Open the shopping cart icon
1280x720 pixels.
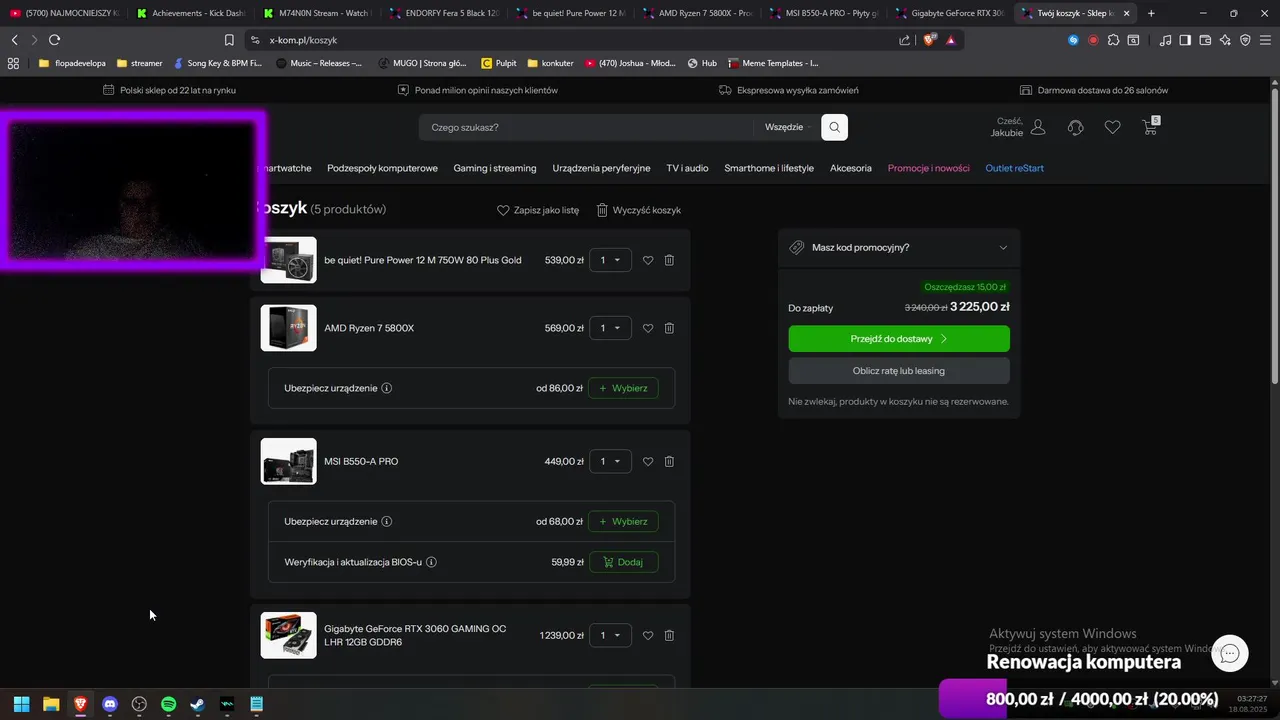pyautogui.click(x=1150, y=127)
